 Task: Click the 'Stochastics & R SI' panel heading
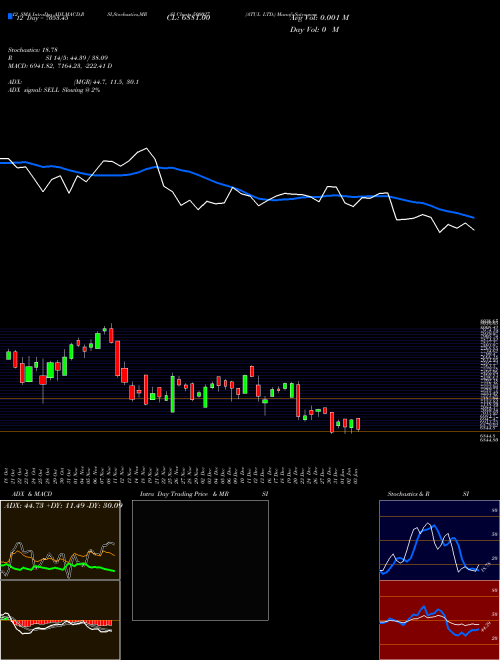(x=428, y=494)
